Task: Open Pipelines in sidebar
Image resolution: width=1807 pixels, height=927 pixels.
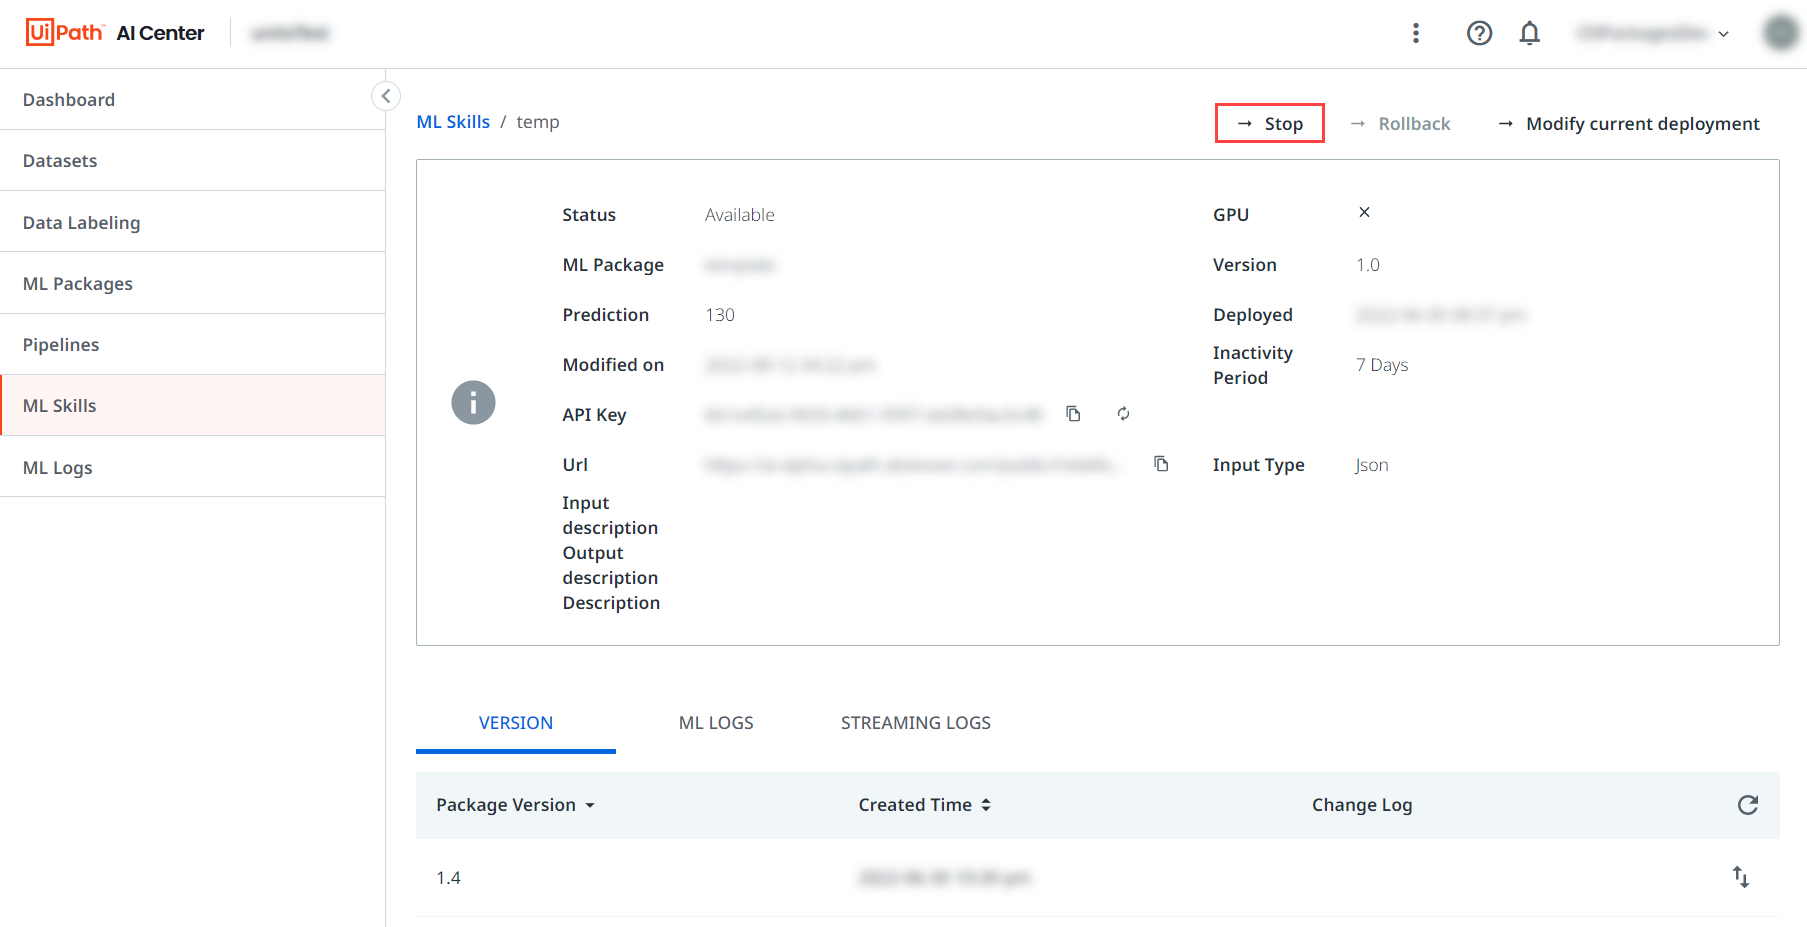Action: (x=193, y=344)
